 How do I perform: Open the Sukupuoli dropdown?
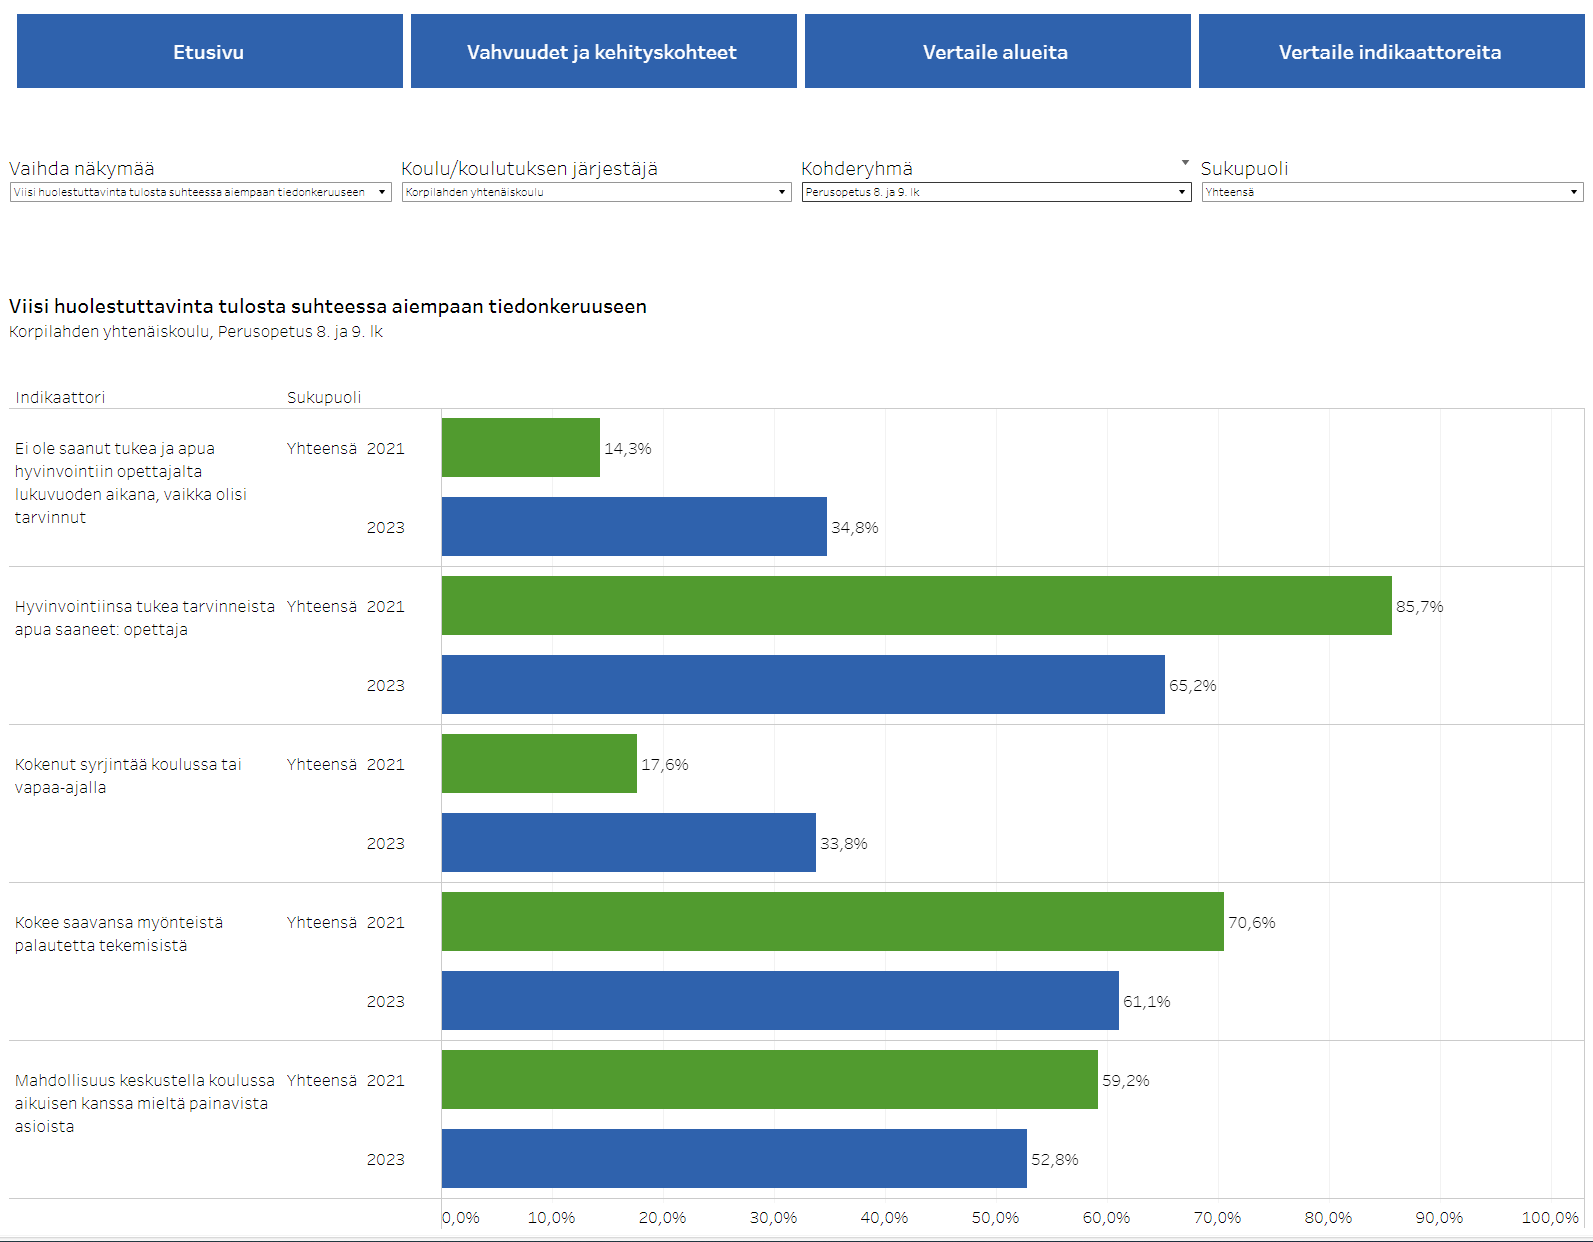tap(1392, 192)
